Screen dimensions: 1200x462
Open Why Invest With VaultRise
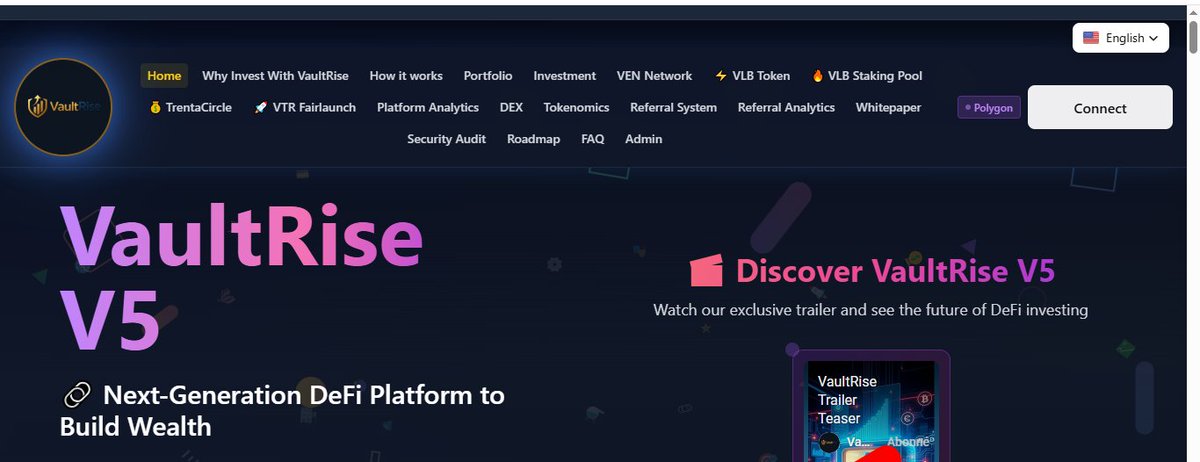(275, 76)
